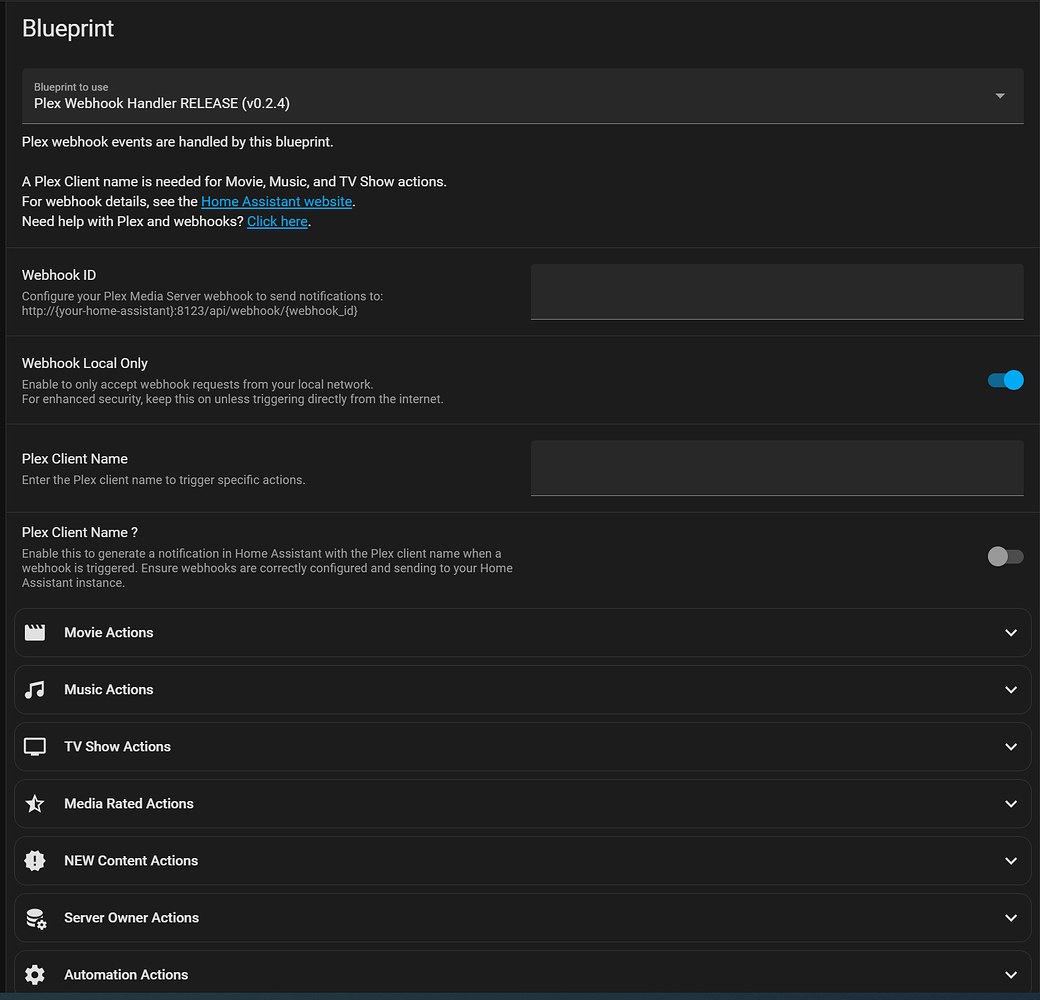Screen dimensions: 1040x1000
Task: Disable the Webhook Local Only toggle
Action: [1004, 380]
